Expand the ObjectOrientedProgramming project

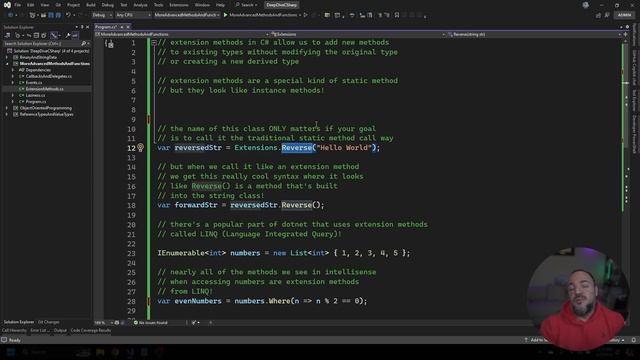7,108
